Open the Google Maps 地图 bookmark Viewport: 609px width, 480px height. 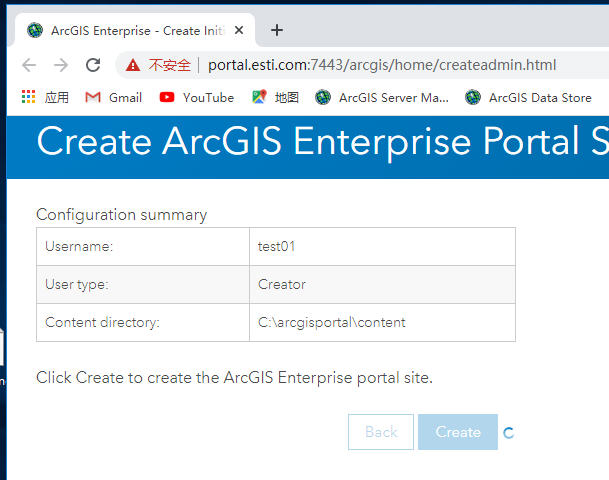click(275, 97)
